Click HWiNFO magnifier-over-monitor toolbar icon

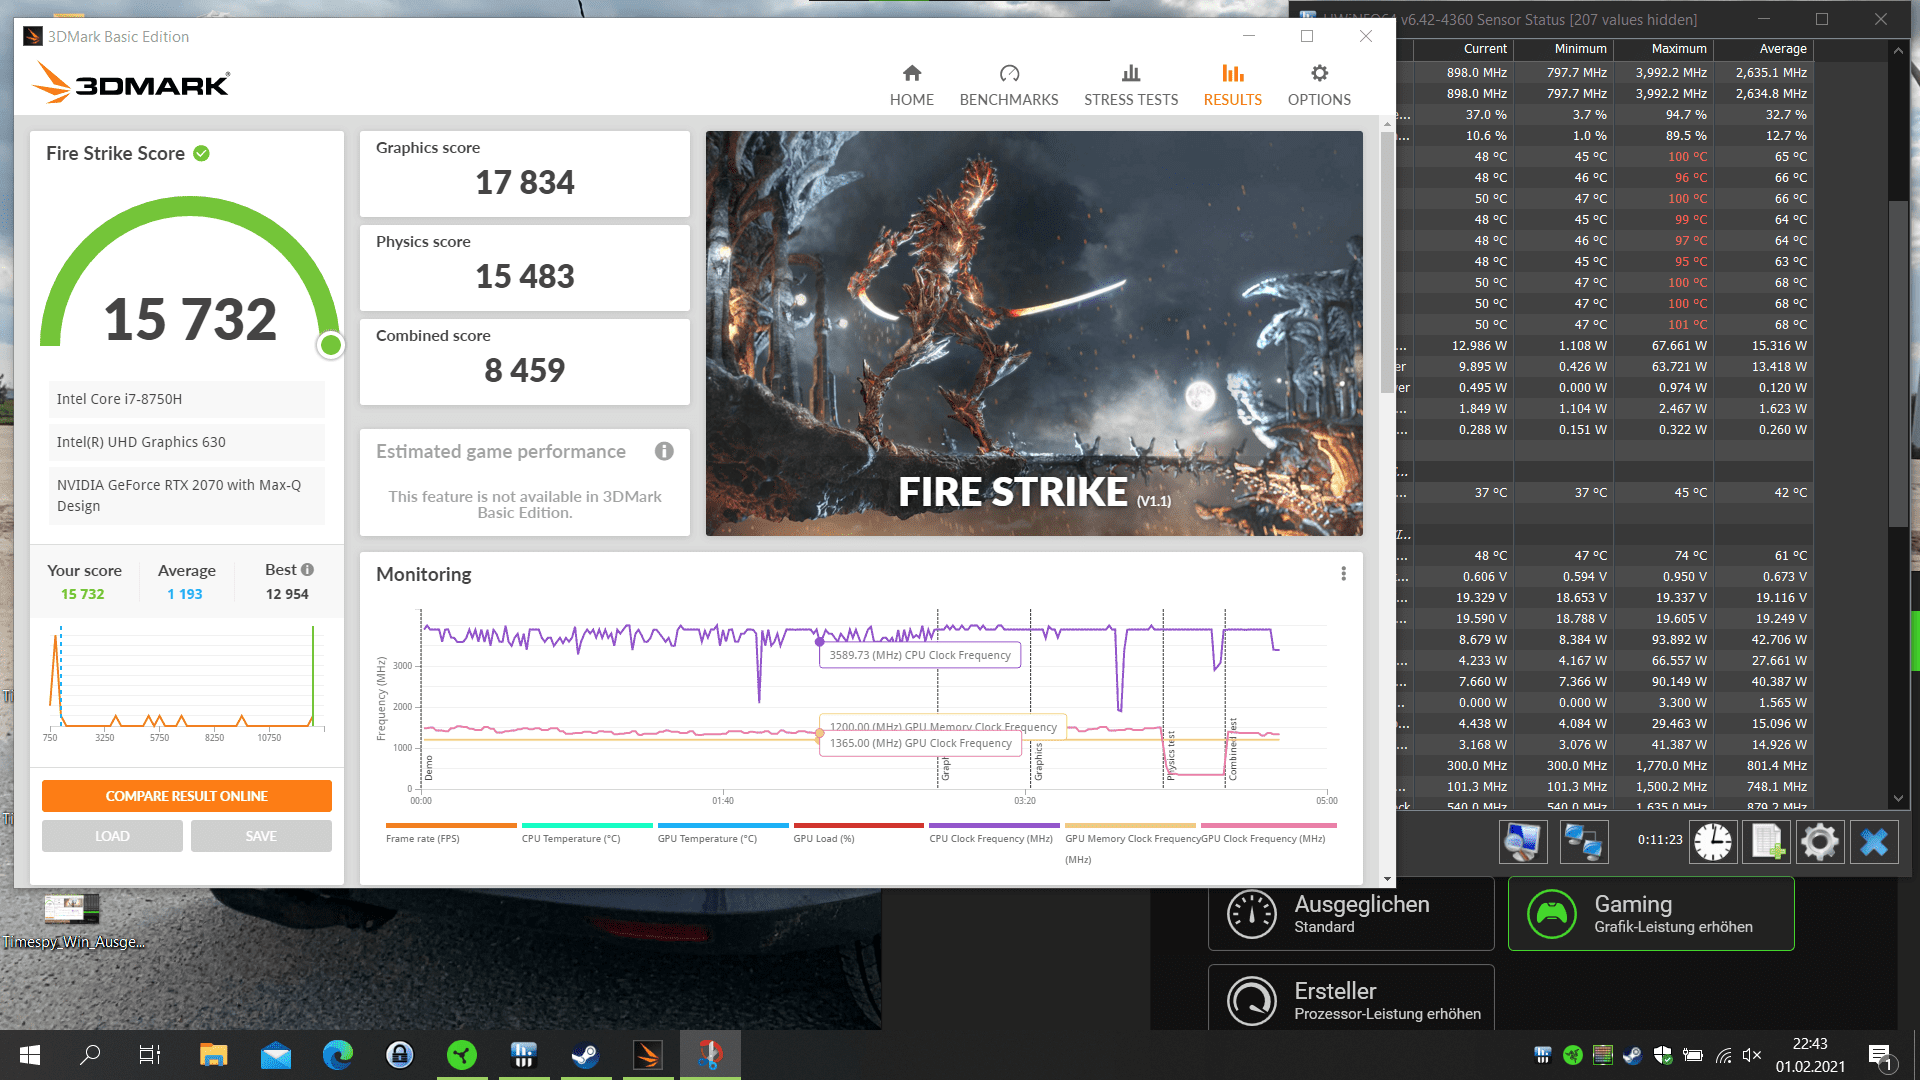pos(1523,841)
